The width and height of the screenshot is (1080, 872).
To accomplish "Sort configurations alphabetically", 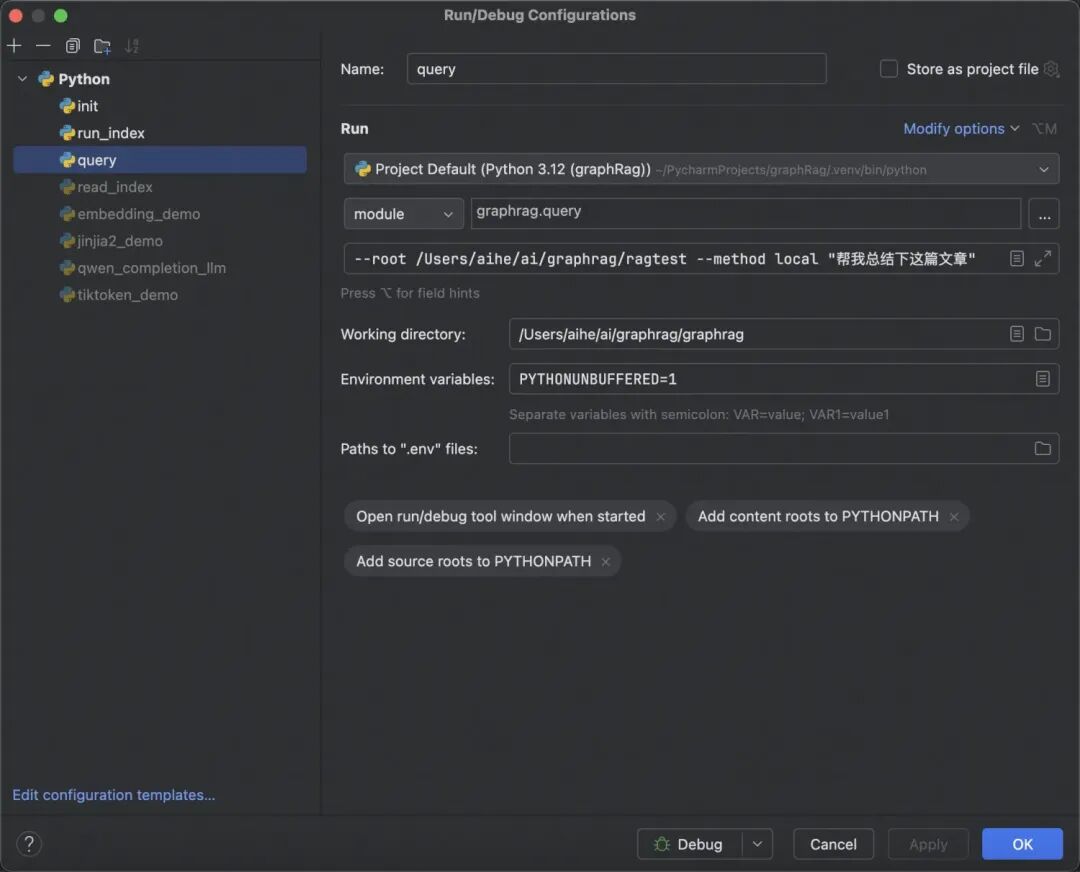I will coord(132,46).
